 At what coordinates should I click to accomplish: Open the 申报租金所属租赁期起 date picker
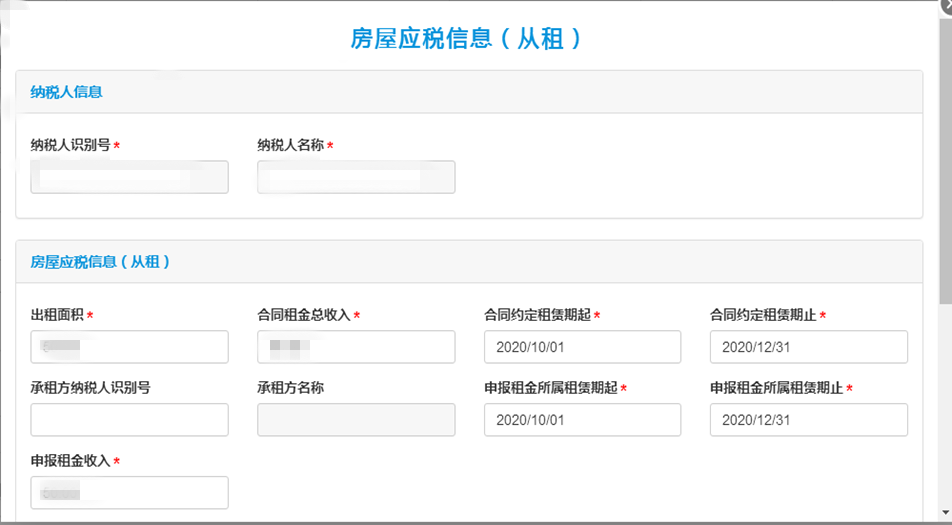[x=582, y=420]
